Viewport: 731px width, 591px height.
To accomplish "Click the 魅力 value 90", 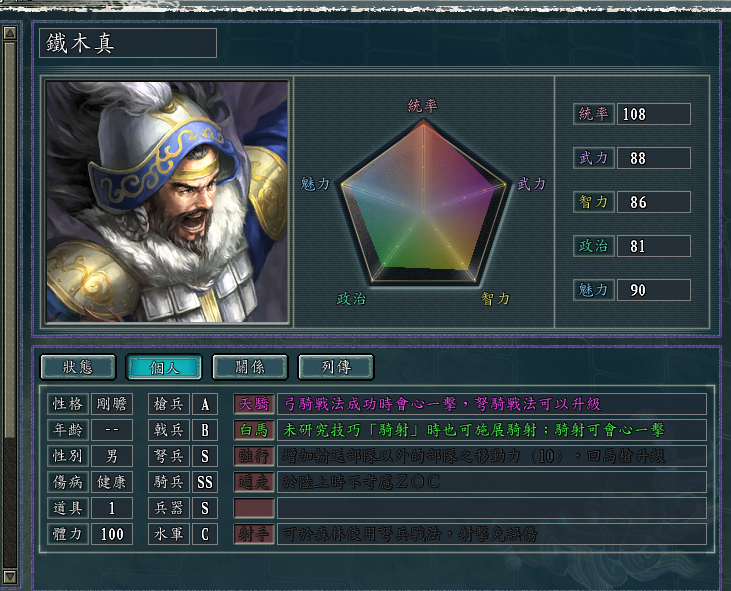I will [x=654, y=290].
